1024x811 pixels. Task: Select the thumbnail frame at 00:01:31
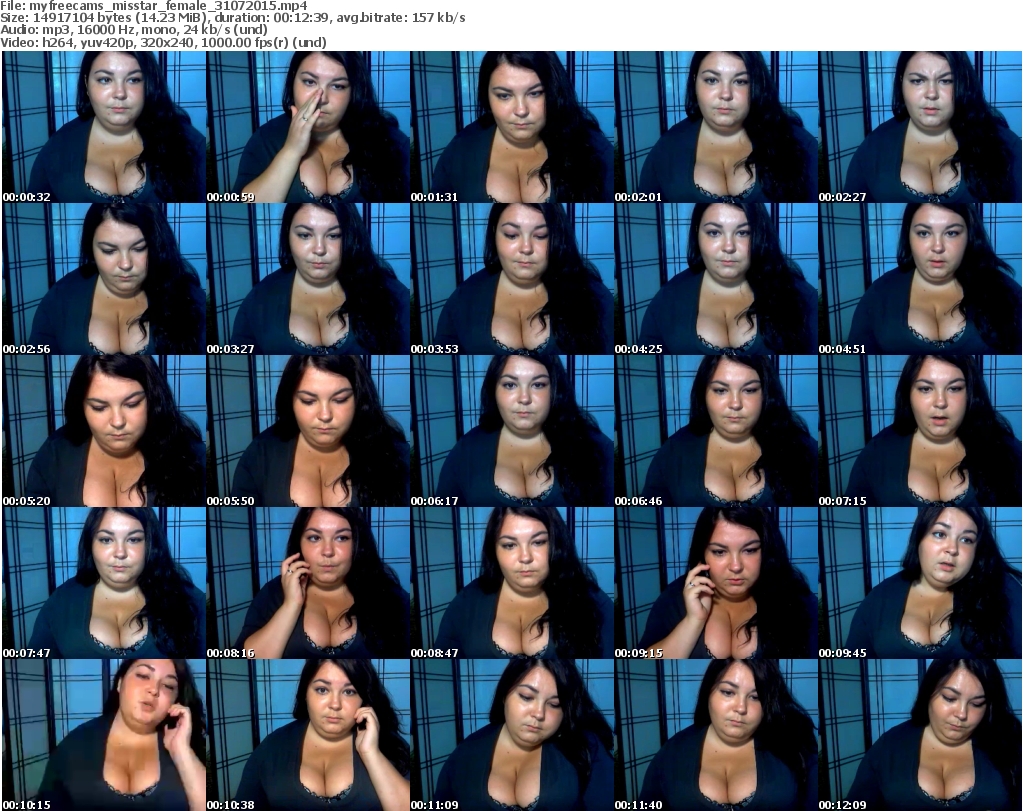pyautogui.click(x=512, y=127)
